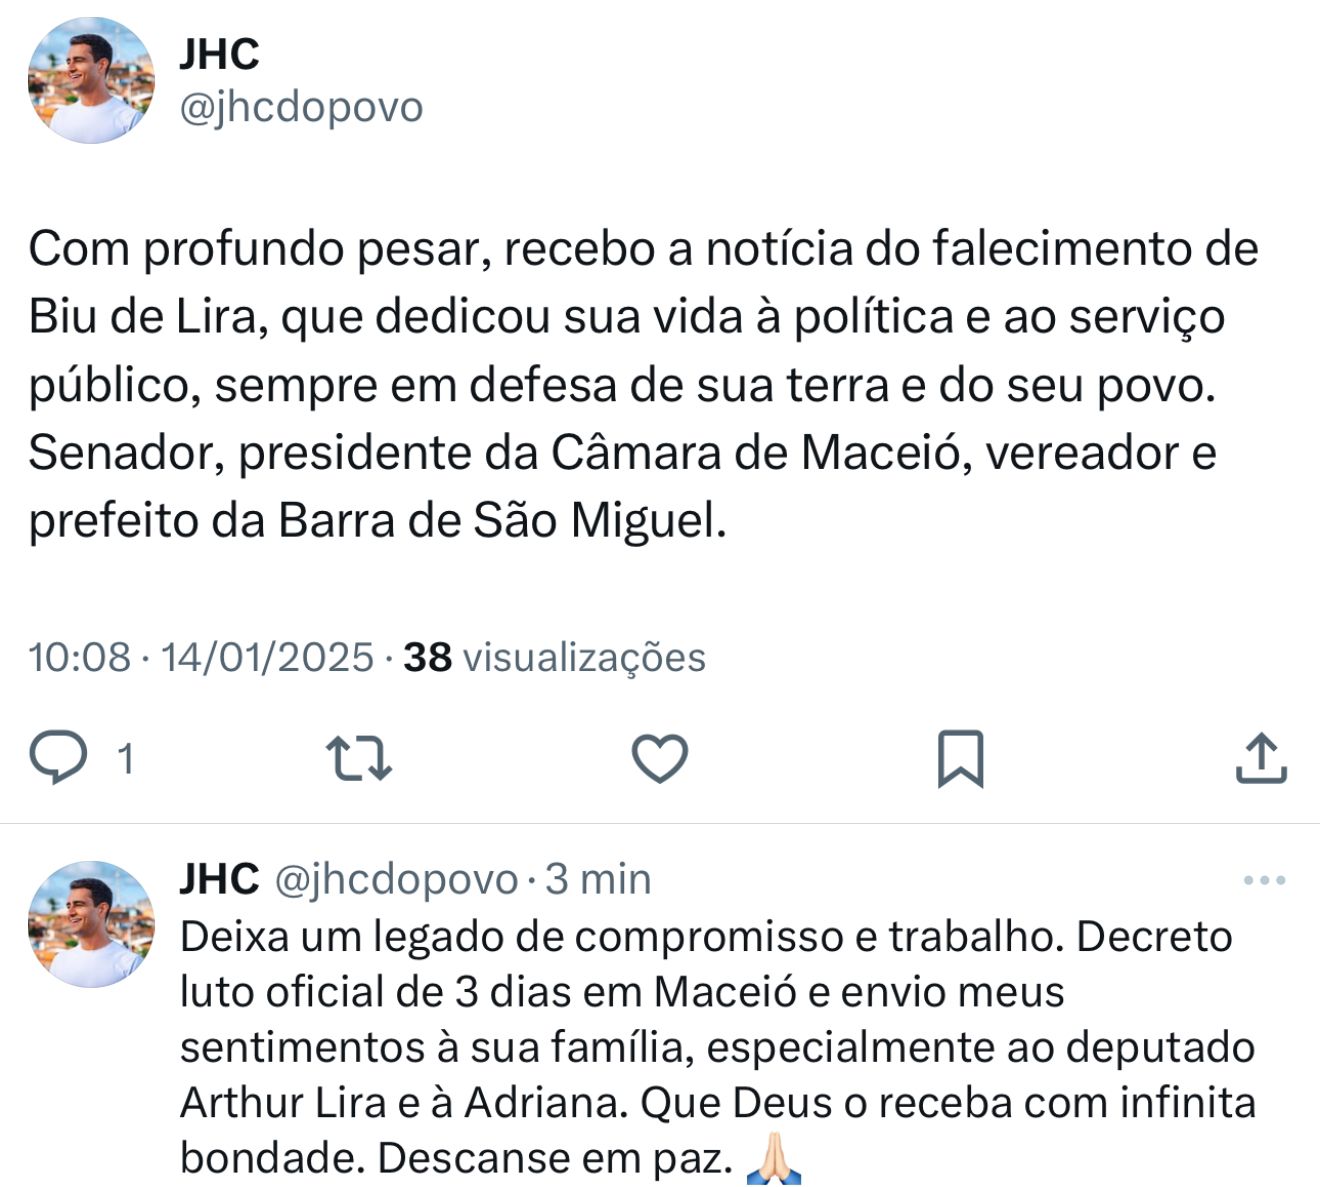The width and height of the screenshot is (1320, 1187).
Task: Click the JHC name on the reply tweet
Action: 219,879
